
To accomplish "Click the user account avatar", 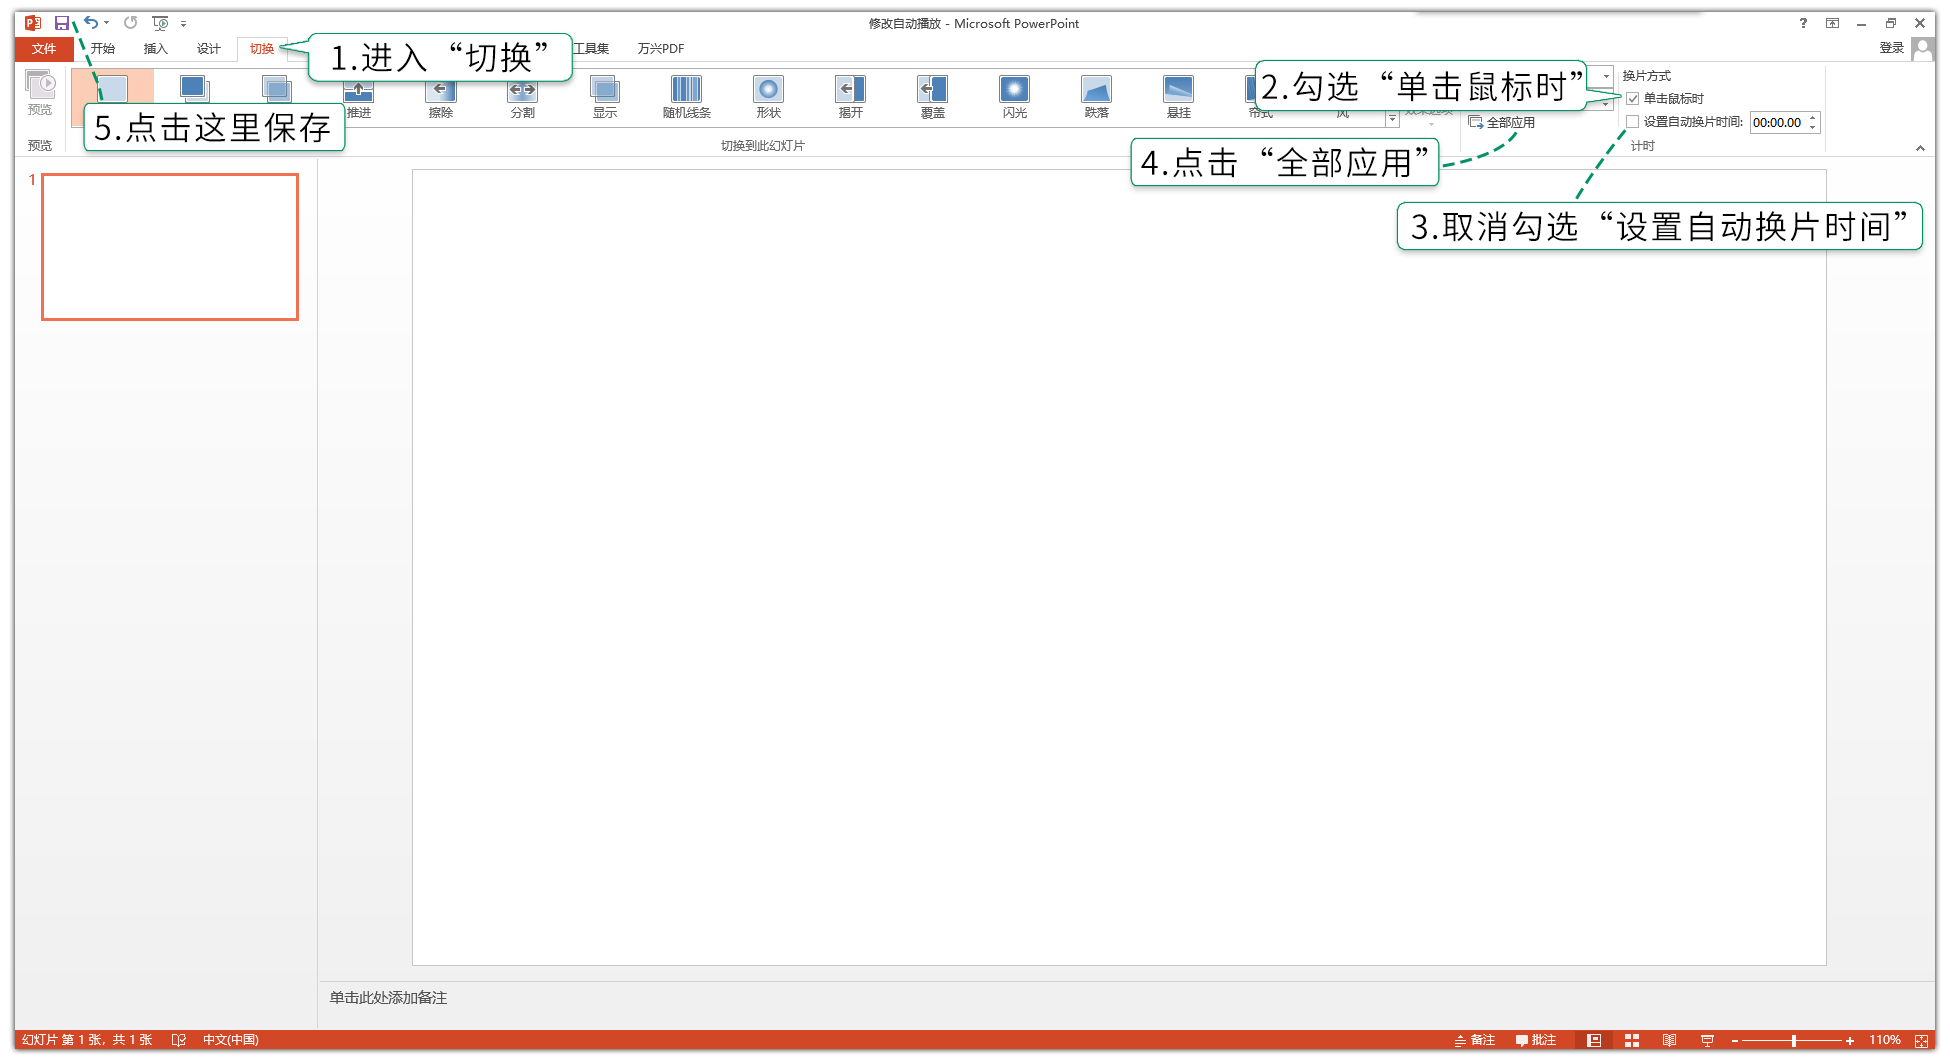I will click(x=1922, y=48).
